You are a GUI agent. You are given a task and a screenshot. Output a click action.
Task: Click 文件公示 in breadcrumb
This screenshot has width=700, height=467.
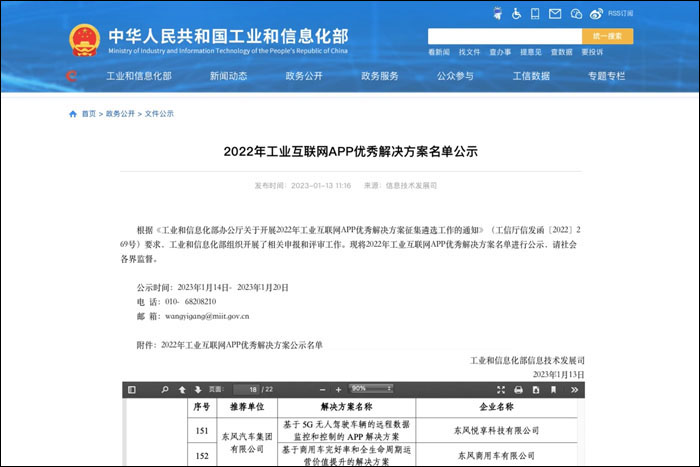tap(159, 114)
